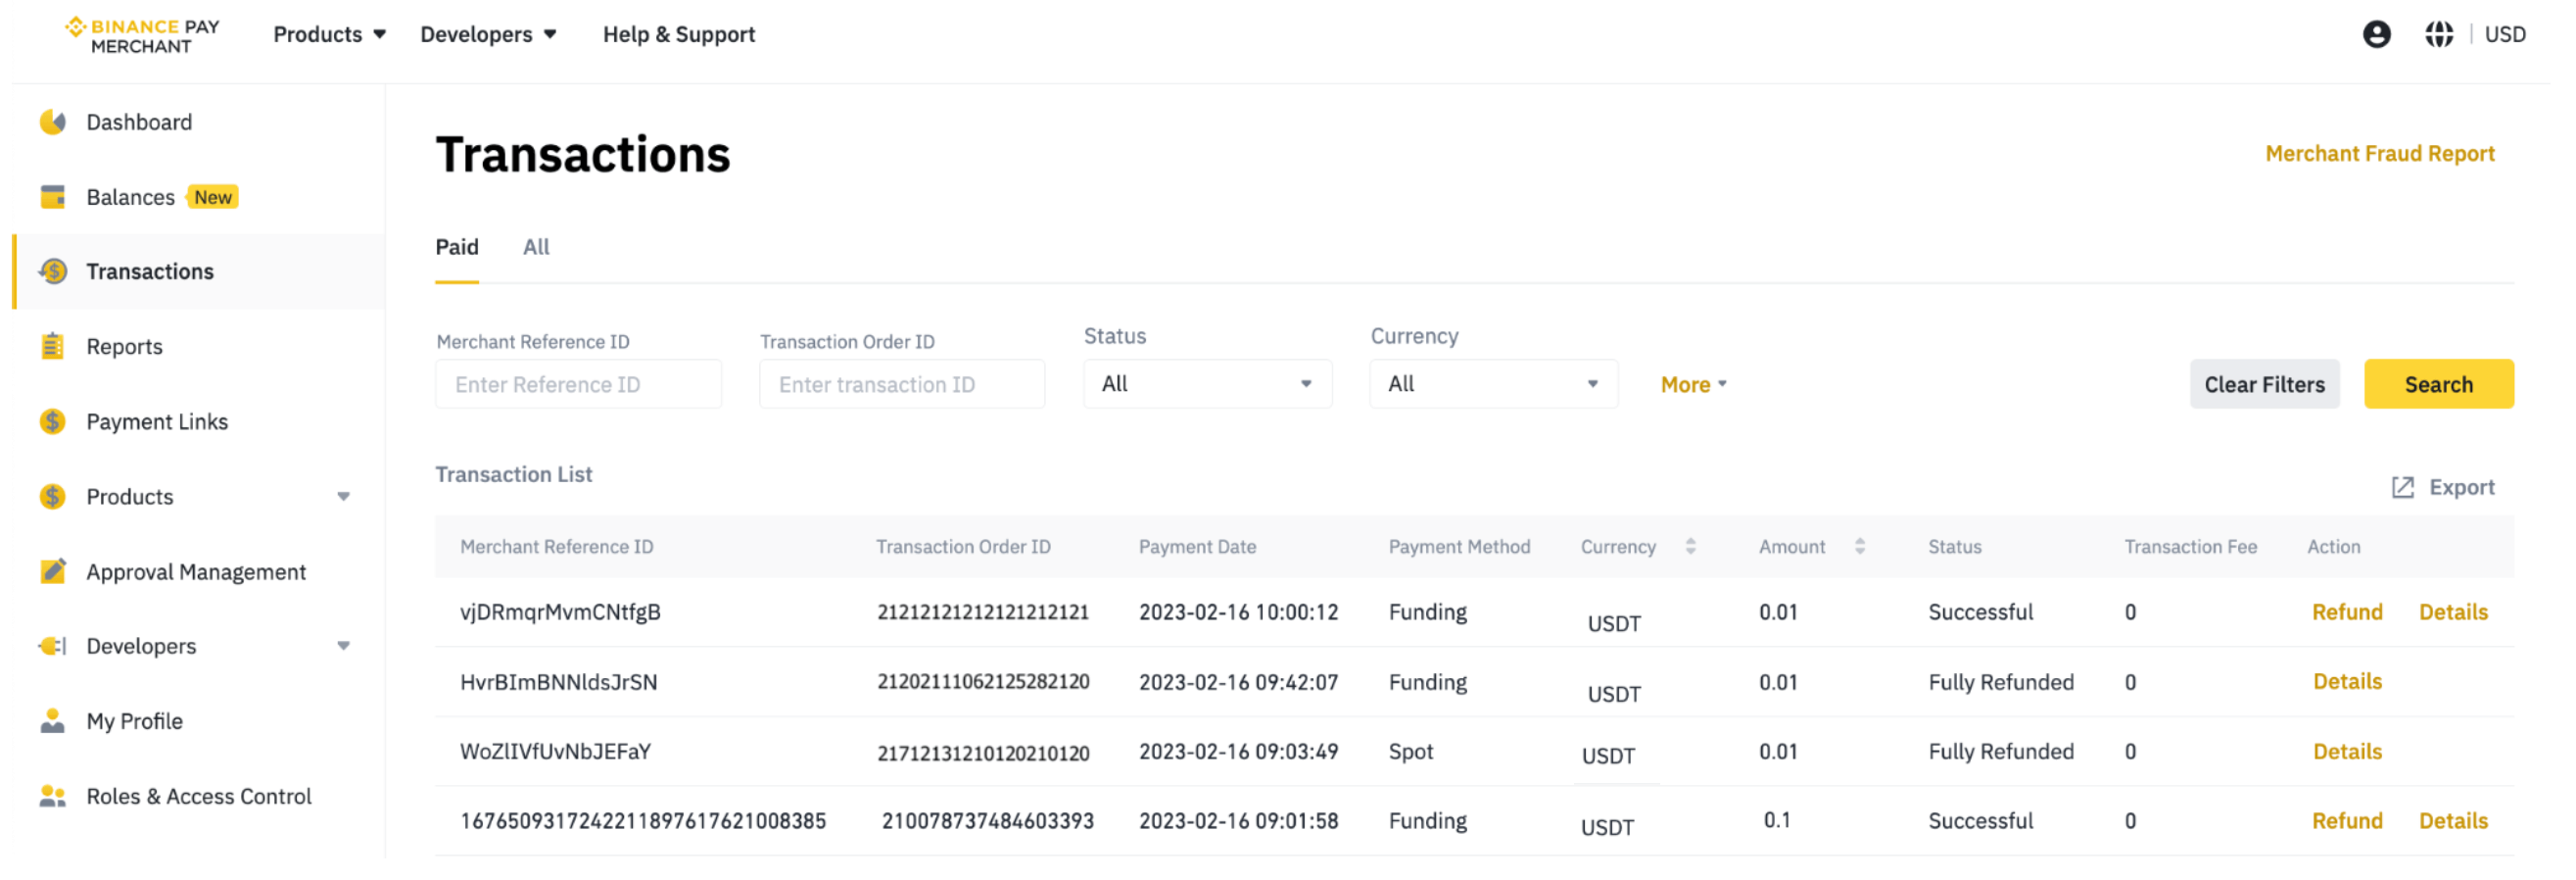Focus the Merchant Reference ID input field

(578, 384)
